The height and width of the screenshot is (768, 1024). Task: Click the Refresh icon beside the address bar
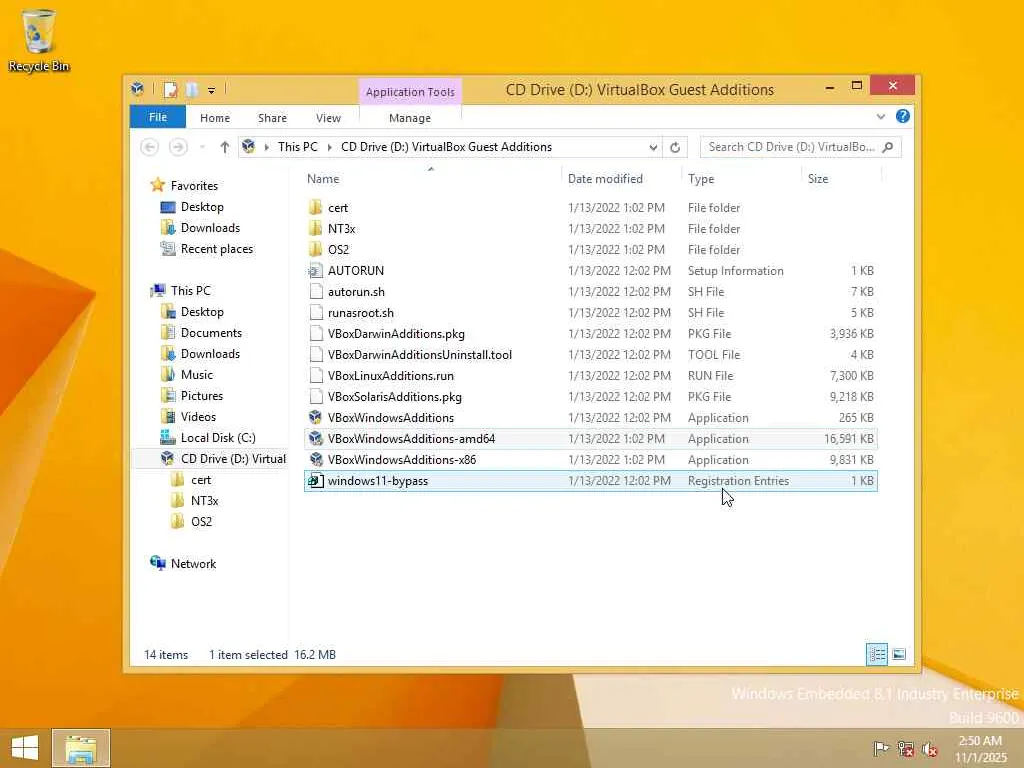675,148
